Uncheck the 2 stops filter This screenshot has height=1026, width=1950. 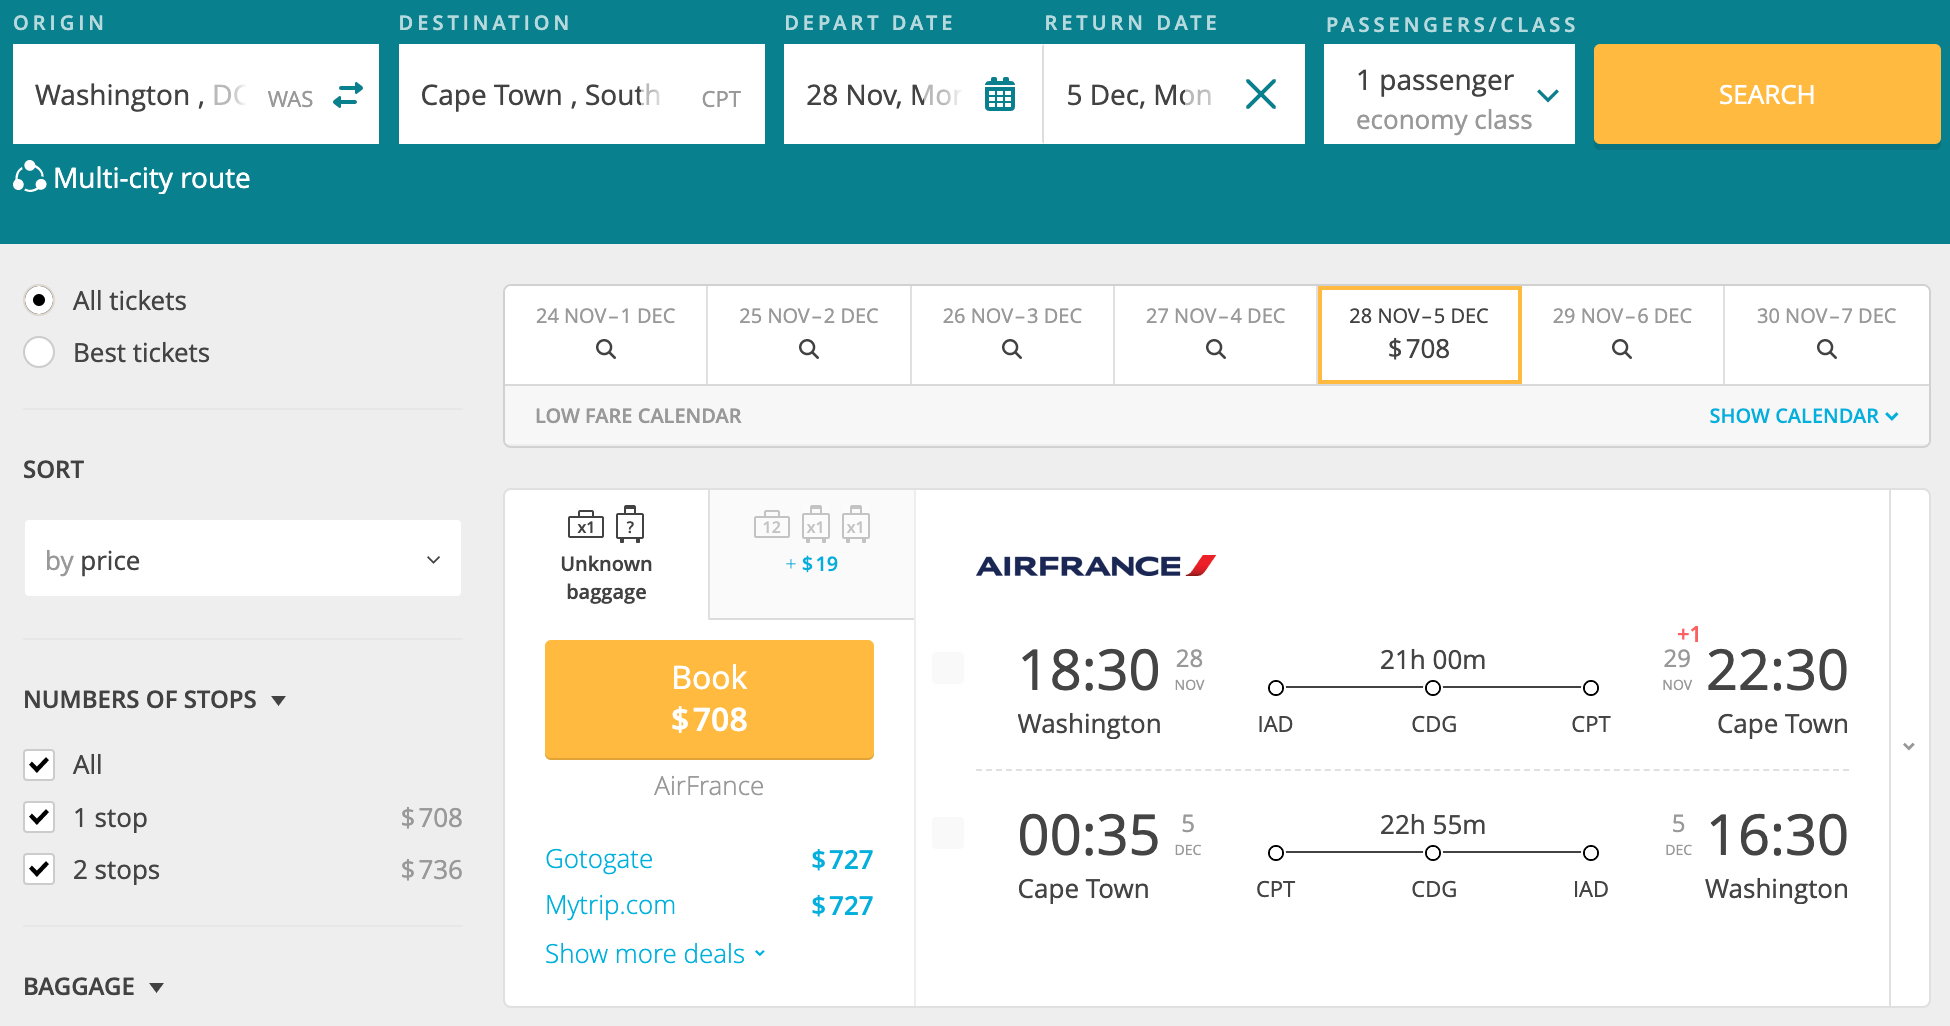(39, 869)
